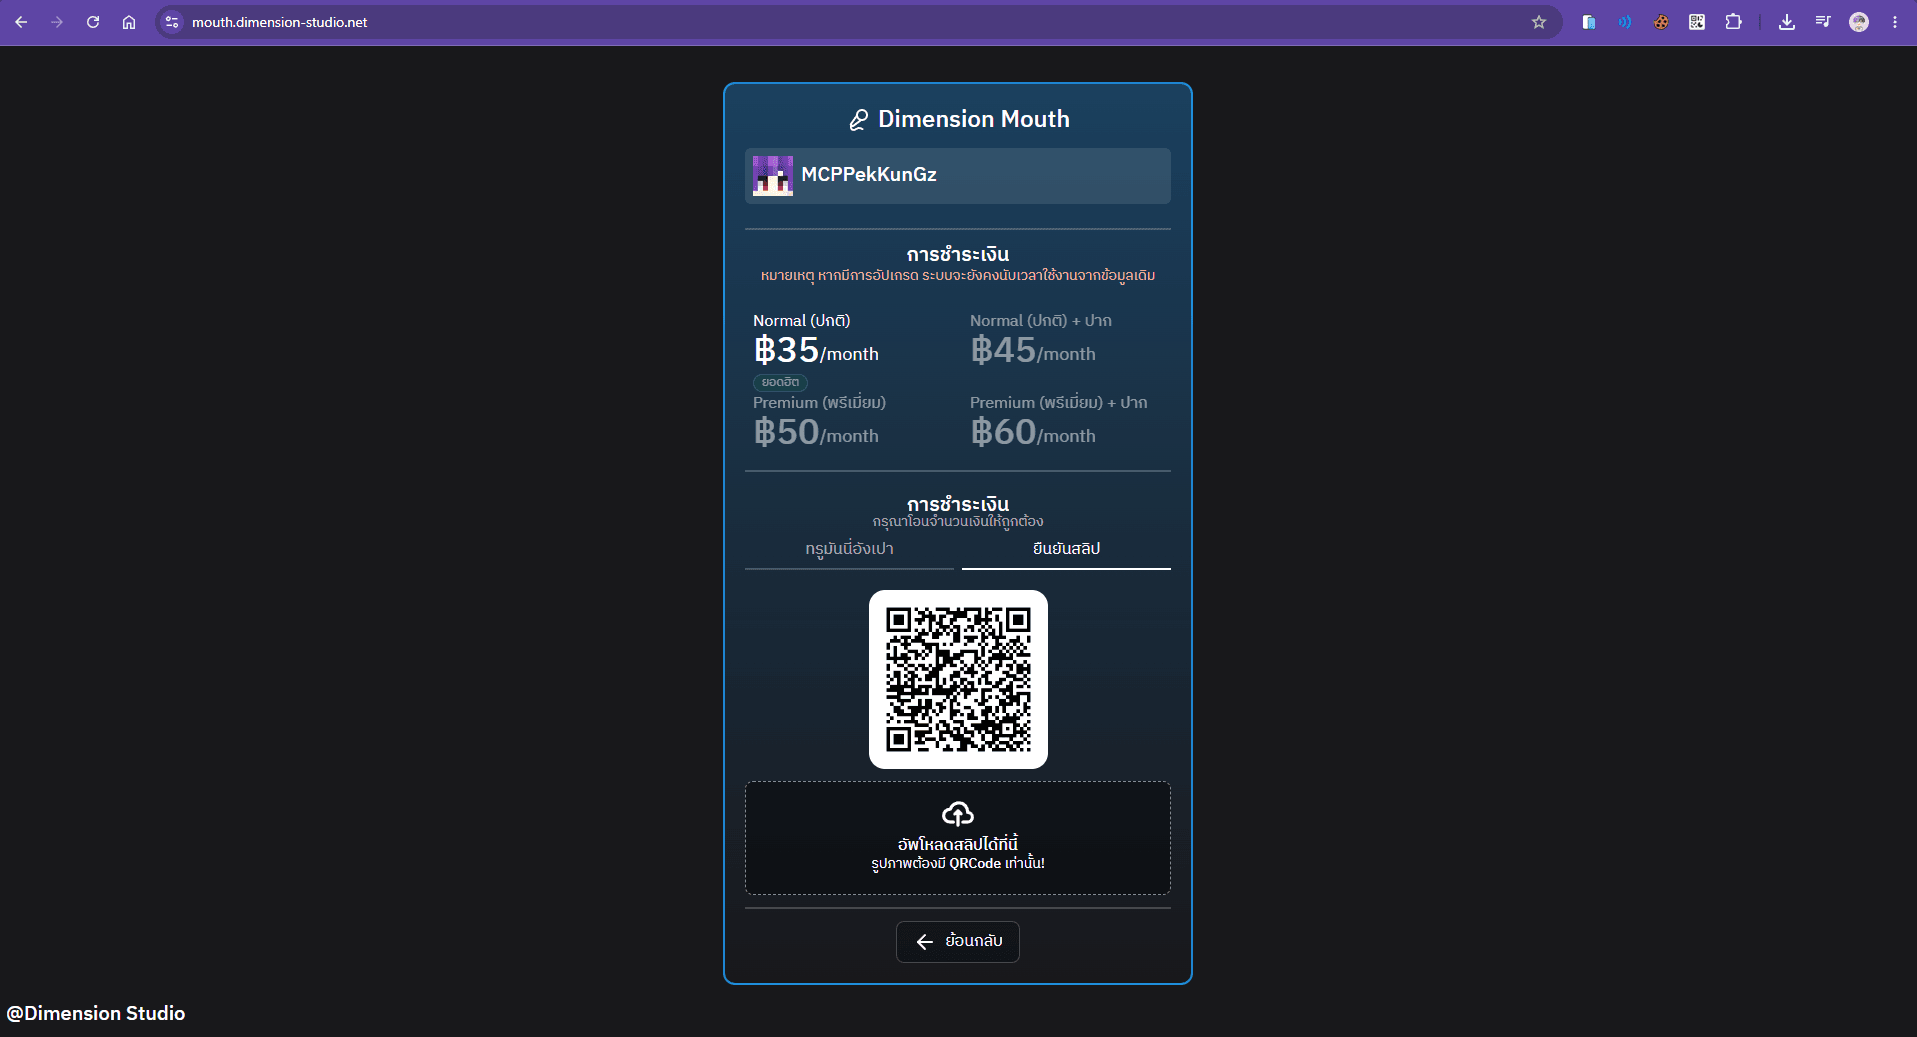Choose the Normal + ปาก ฿45/month plan
1917x1037 pixels.
[1041, 340]
